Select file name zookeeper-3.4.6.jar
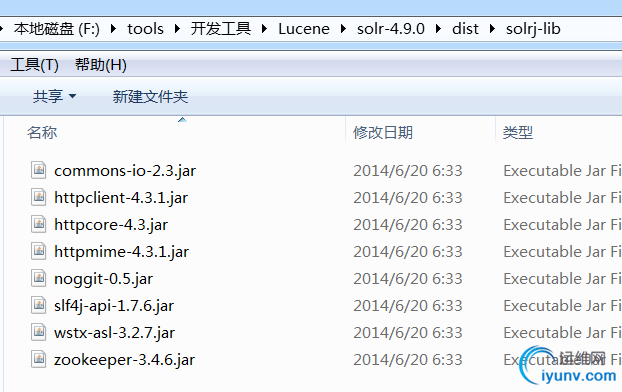622x392 pixels. click(x=125, y=360)
